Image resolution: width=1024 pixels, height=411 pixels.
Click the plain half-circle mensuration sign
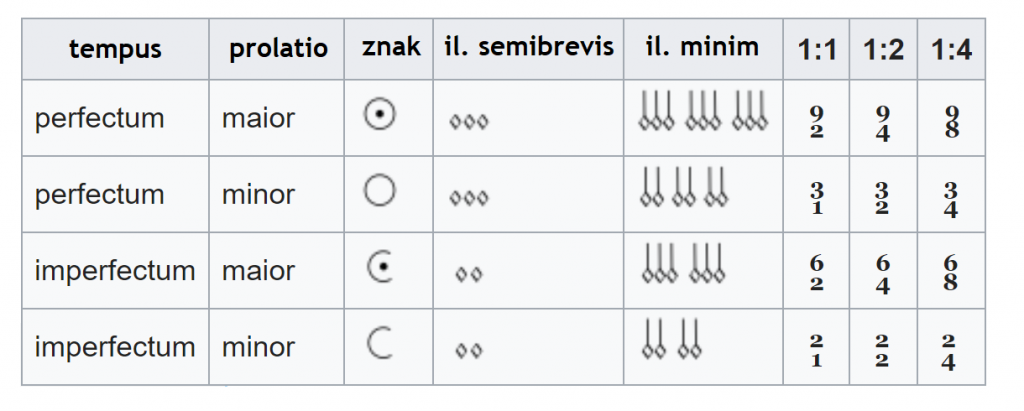[379, 344]
